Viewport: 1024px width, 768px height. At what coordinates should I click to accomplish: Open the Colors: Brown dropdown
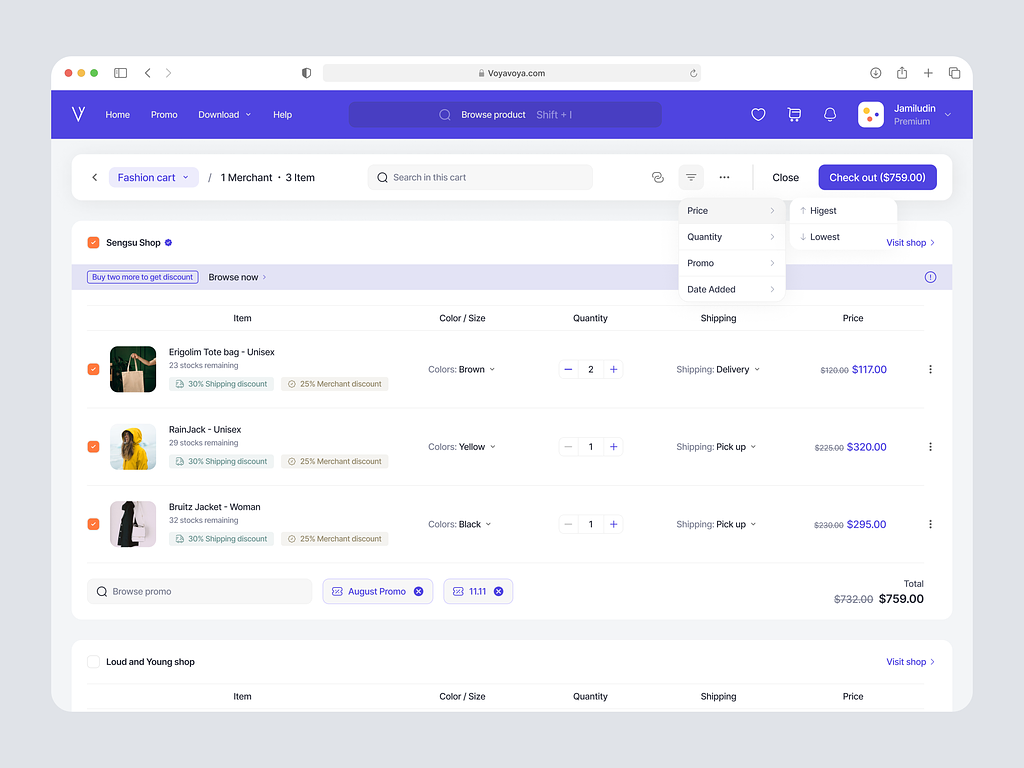461,370
